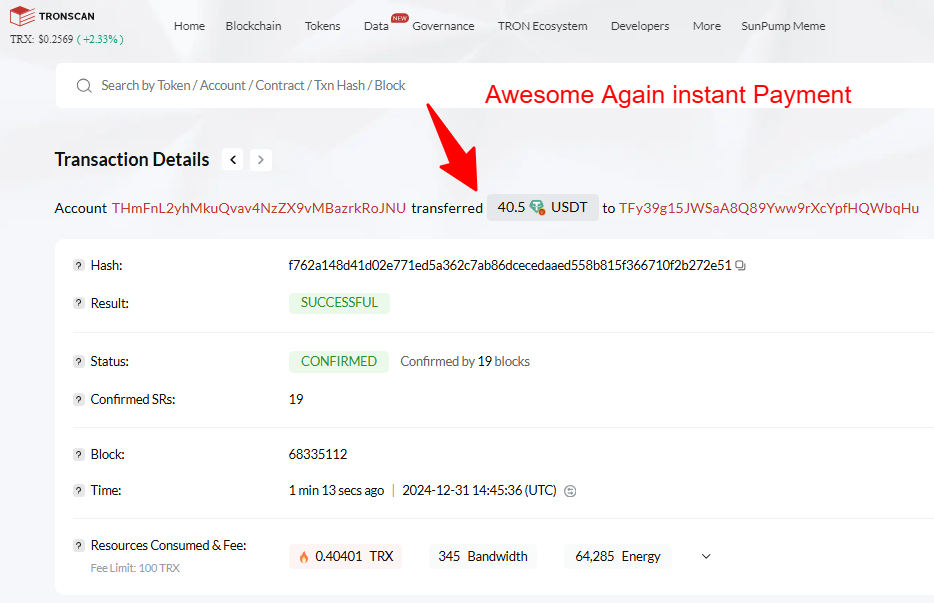Screen dimensions: 934x603
Task: Click the USDT token icon
Action: (x=537, y=207)
